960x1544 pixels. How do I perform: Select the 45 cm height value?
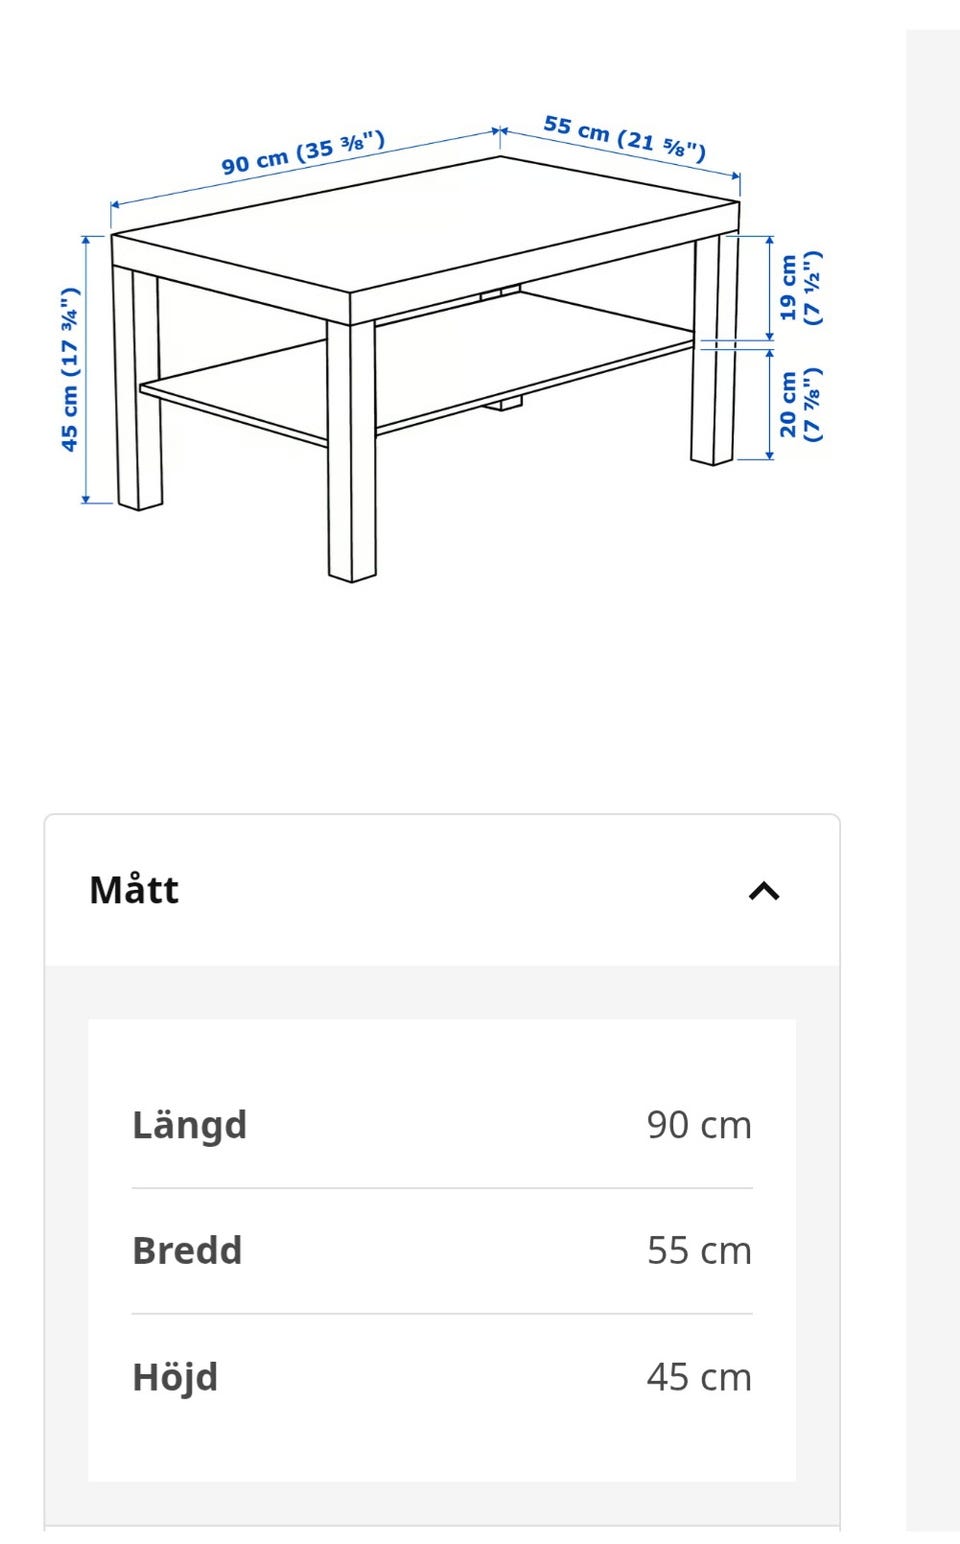(699, 1378)
